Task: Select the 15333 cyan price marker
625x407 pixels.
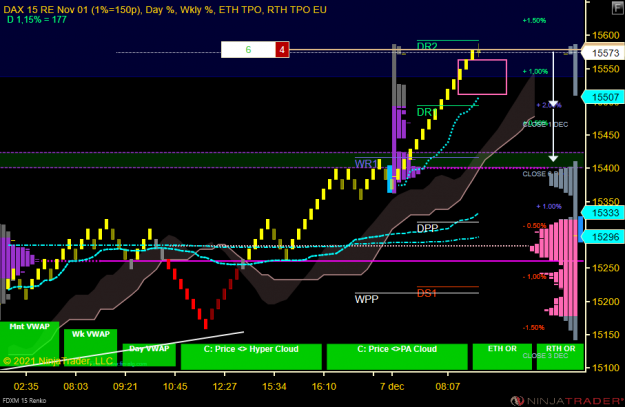Action: coord(604,213)
